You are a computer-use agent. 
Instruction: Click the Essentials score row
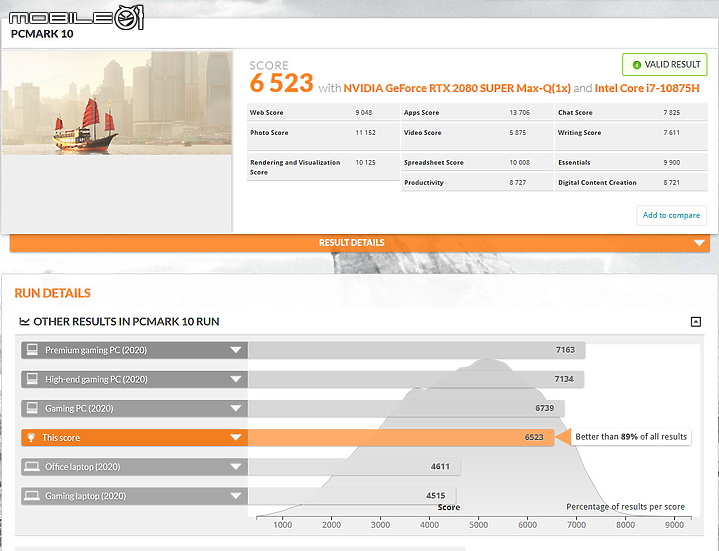(631, 162)
